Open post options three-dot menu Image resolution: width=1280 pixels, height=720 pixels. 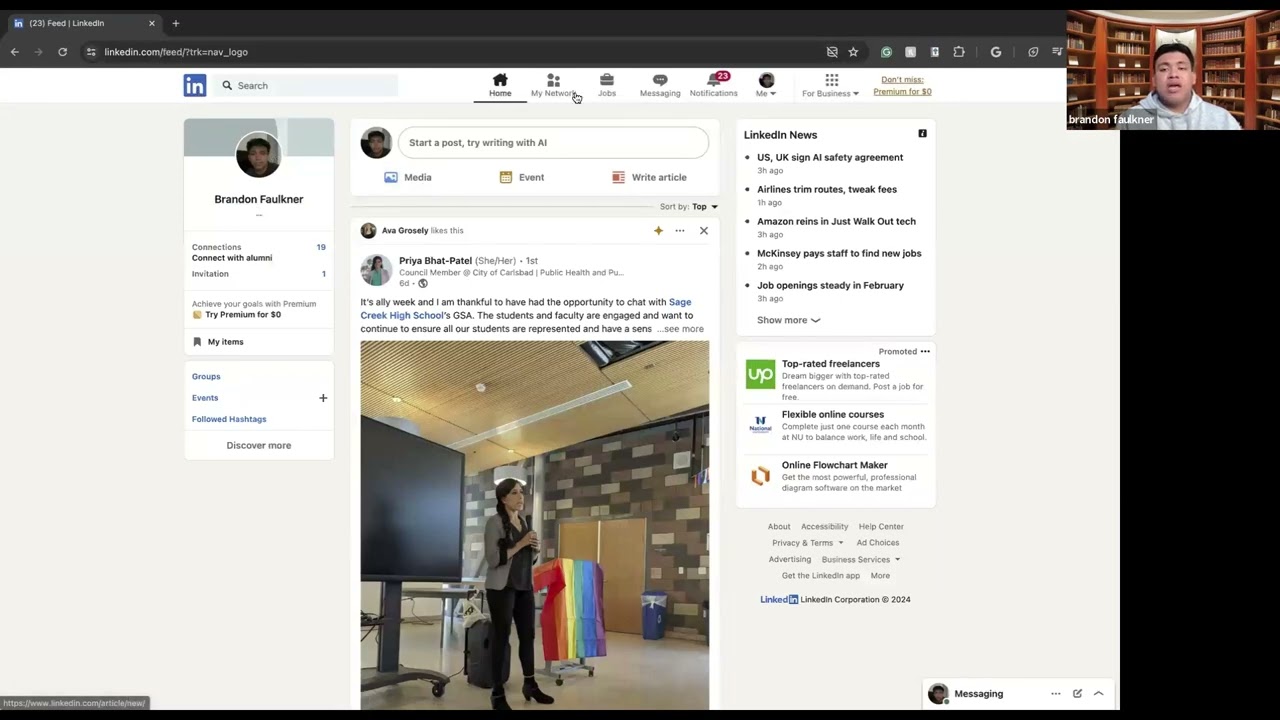[x=680, y=231]
